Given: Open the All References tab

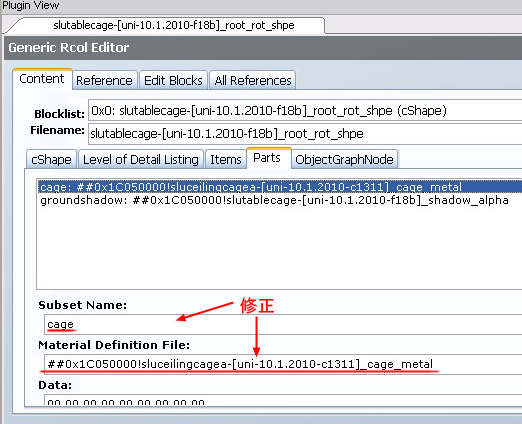Looking at the screenshot, I should coord(253,80).
